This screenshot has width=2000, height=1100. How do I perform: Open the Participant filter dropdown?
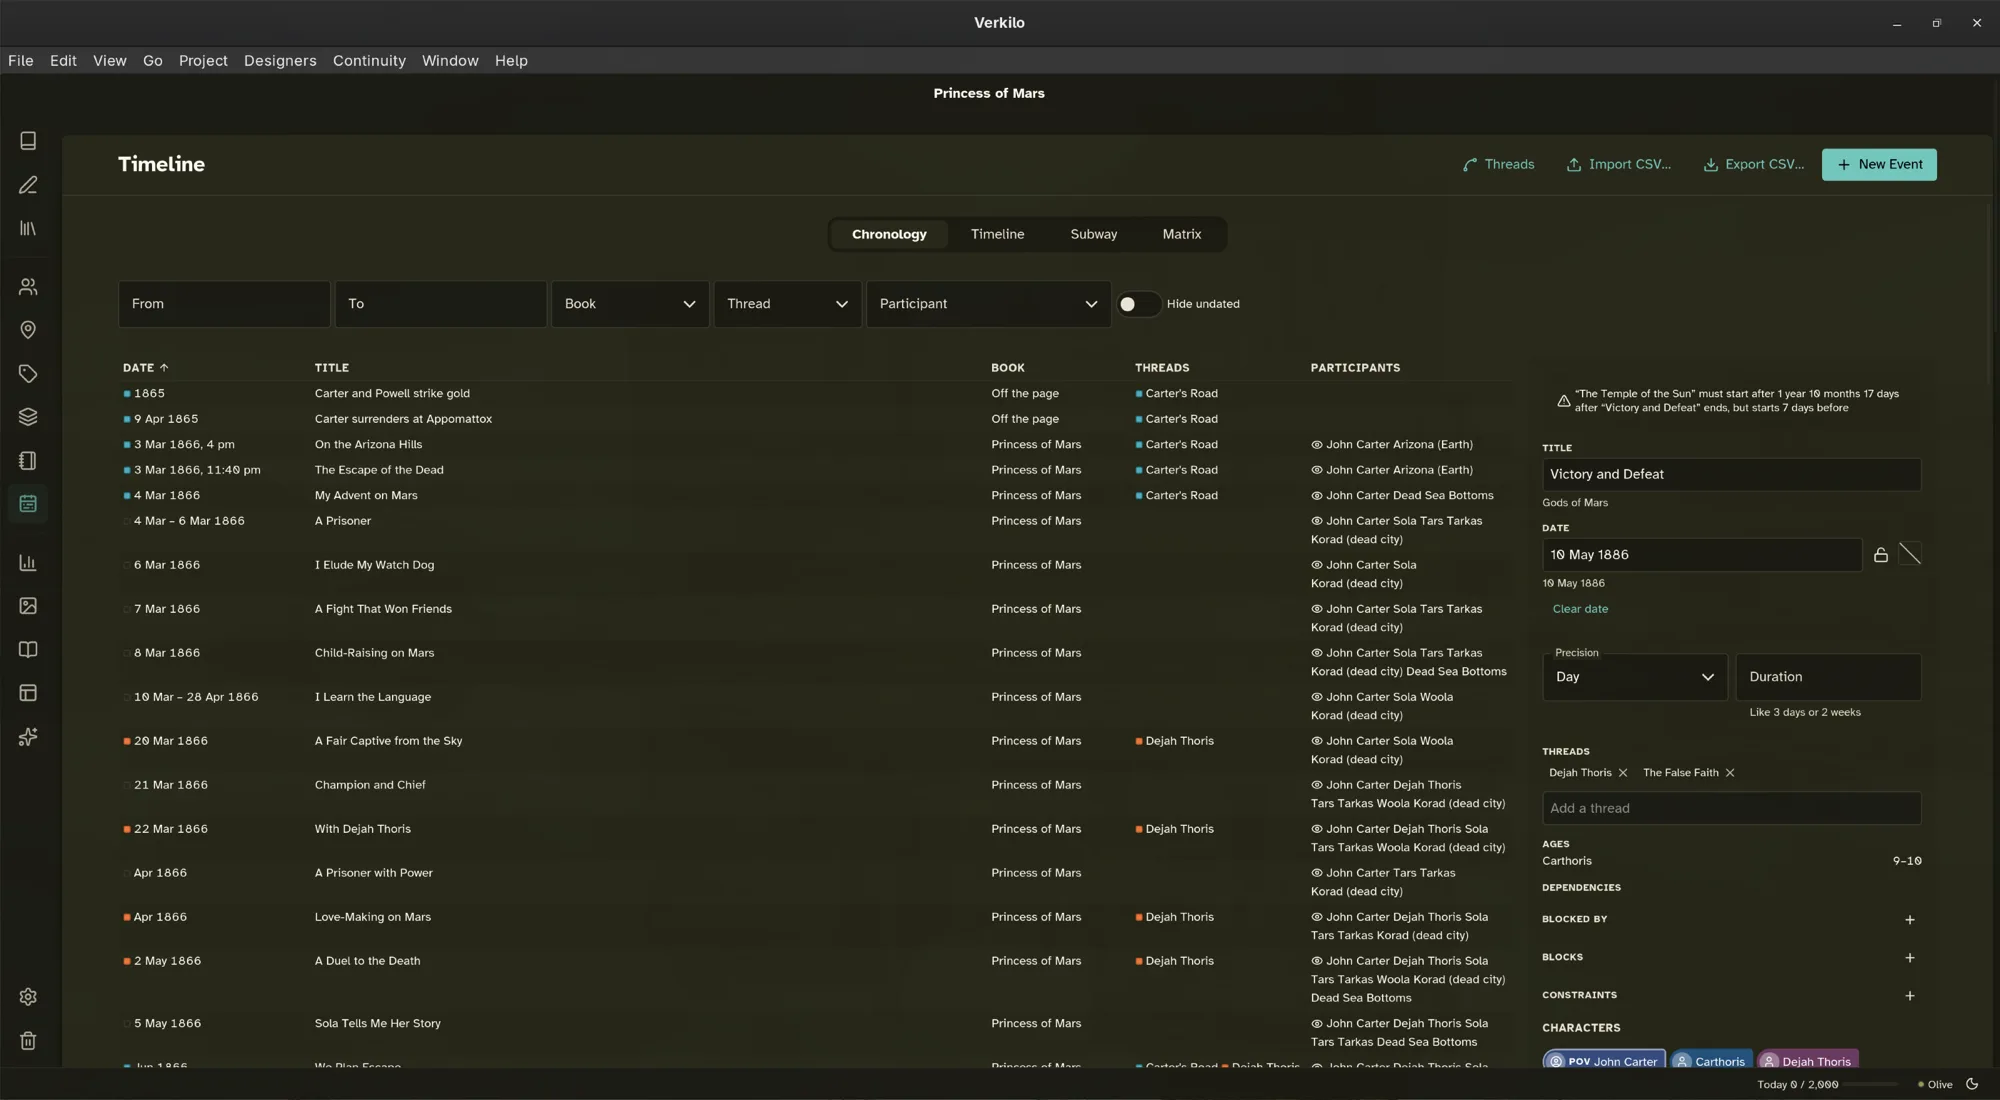(x=988, y=304)
